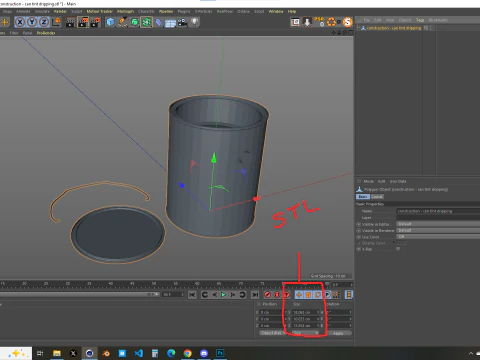The image size is (480, 360).
Task: Open the Tags menu in Object Manager
Action: click(420, 20)
